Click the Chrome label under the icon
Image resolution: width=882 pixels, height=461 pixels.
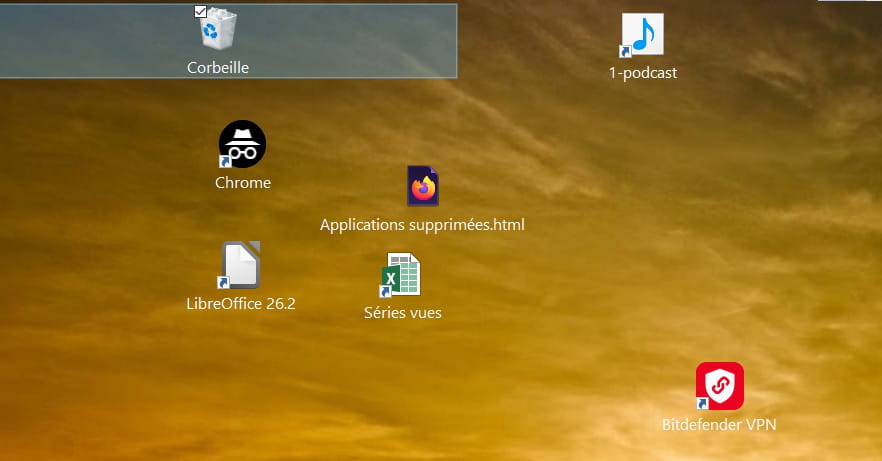click(243, 183)
